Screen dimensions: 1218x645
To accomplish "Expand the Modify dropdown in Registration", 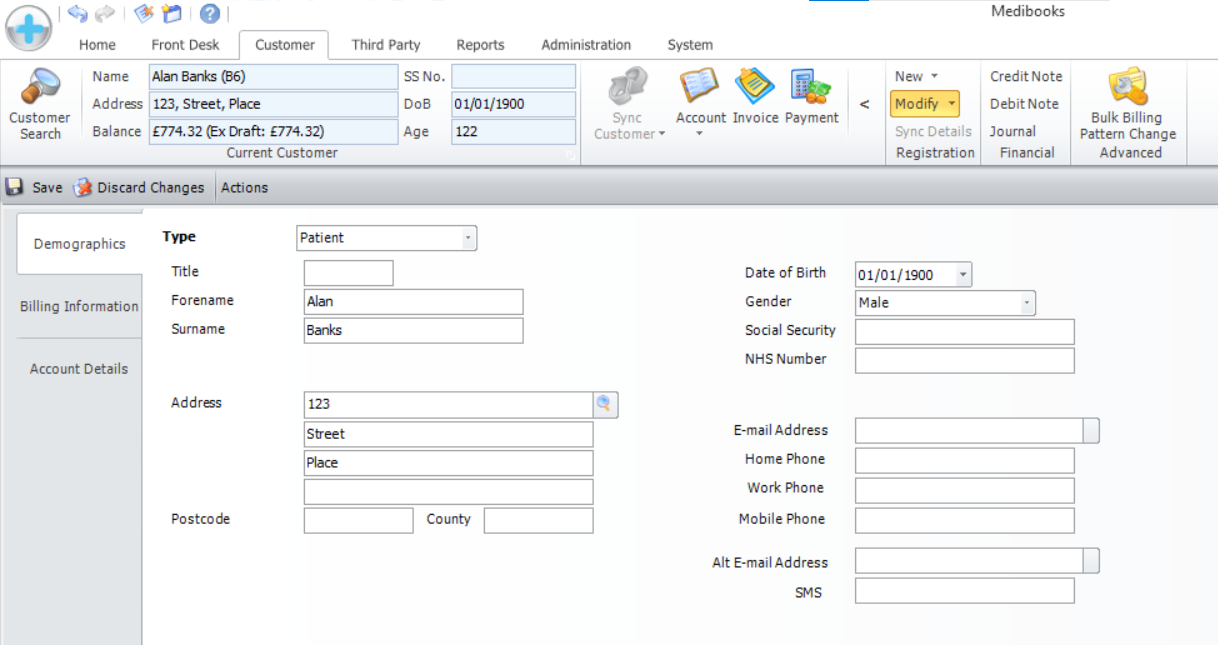I will [951, 104].
